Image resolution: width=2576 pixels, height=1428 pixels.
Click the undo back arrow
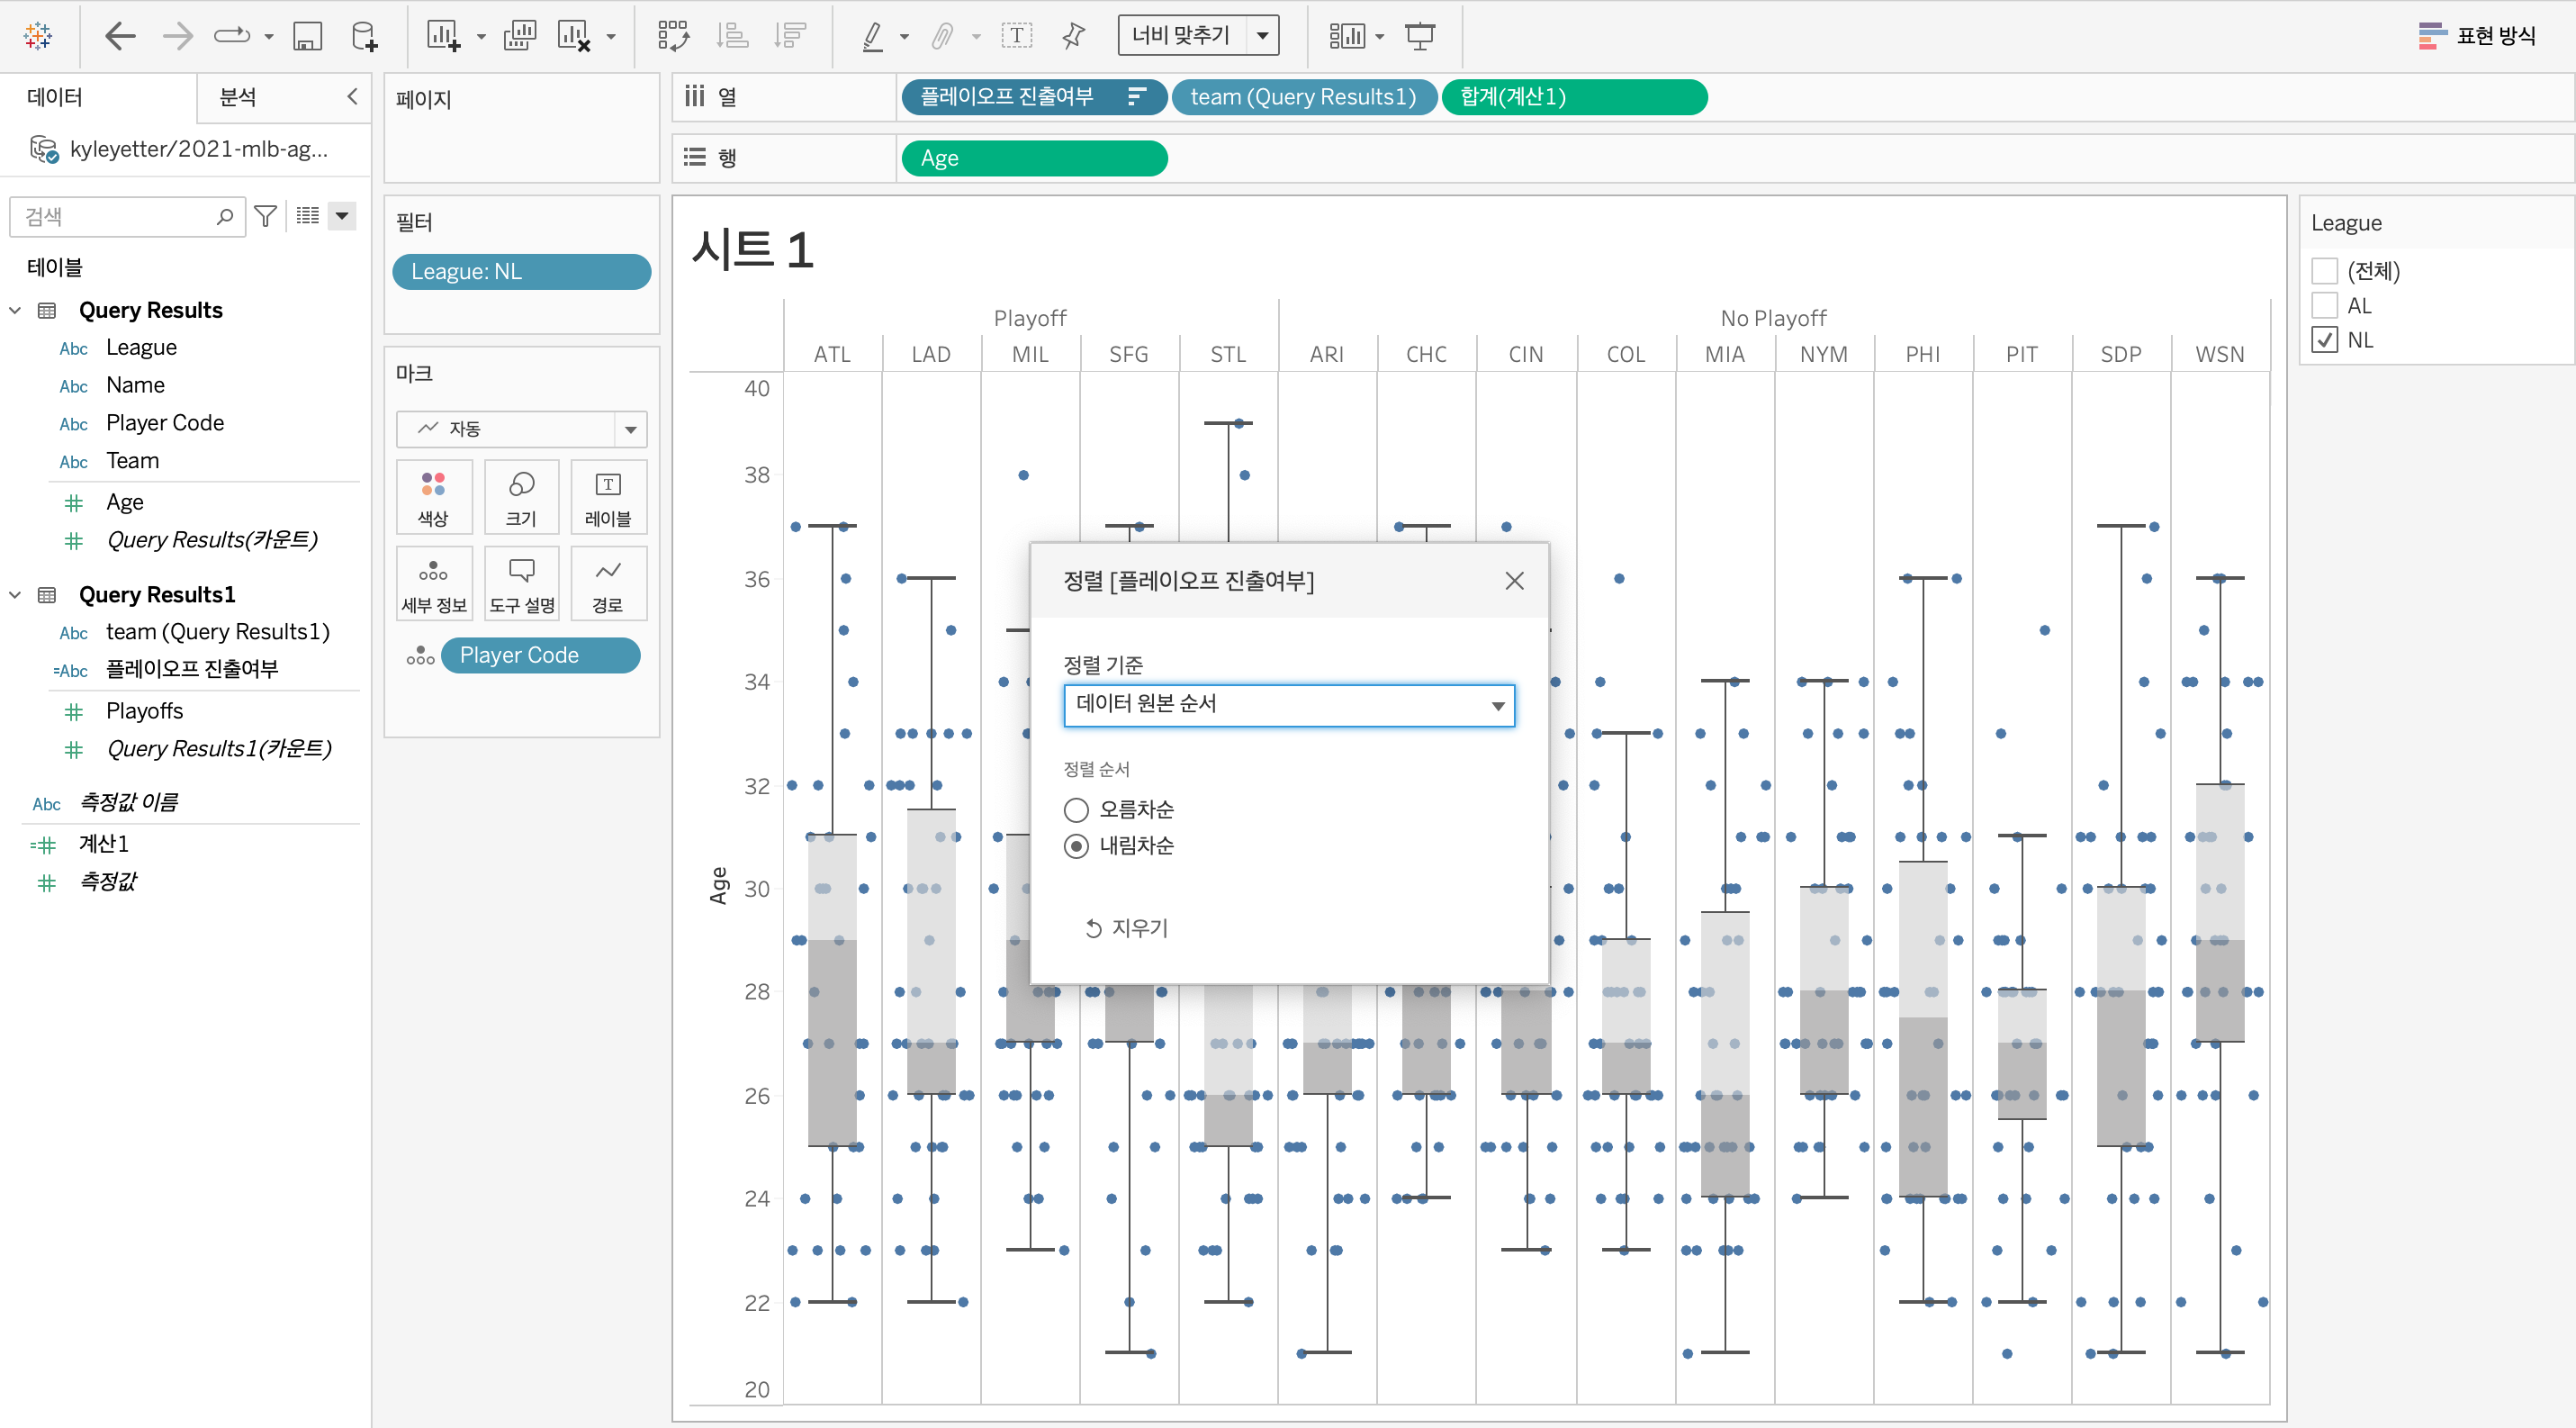pos(120,36)
